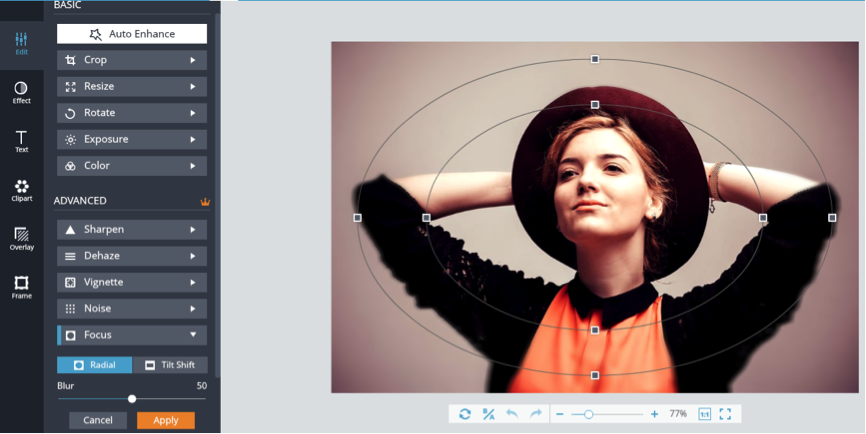Expand the Rotate options arrow
This screenshot has height=434, width=866.
193,113
